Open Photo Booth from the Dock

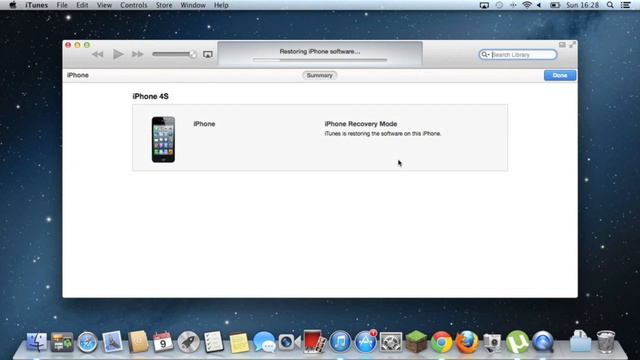[315, 342]
